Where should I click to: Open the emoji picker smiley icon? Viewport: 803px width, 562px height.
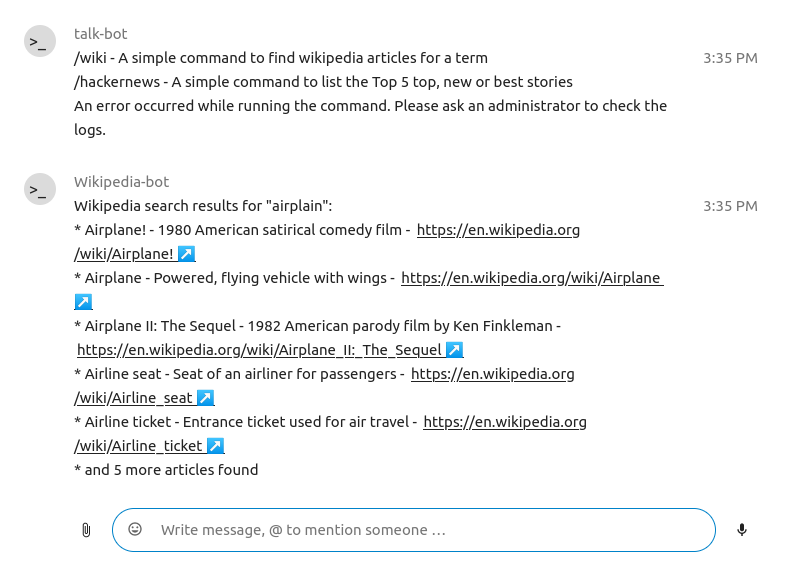click(135, 529)
